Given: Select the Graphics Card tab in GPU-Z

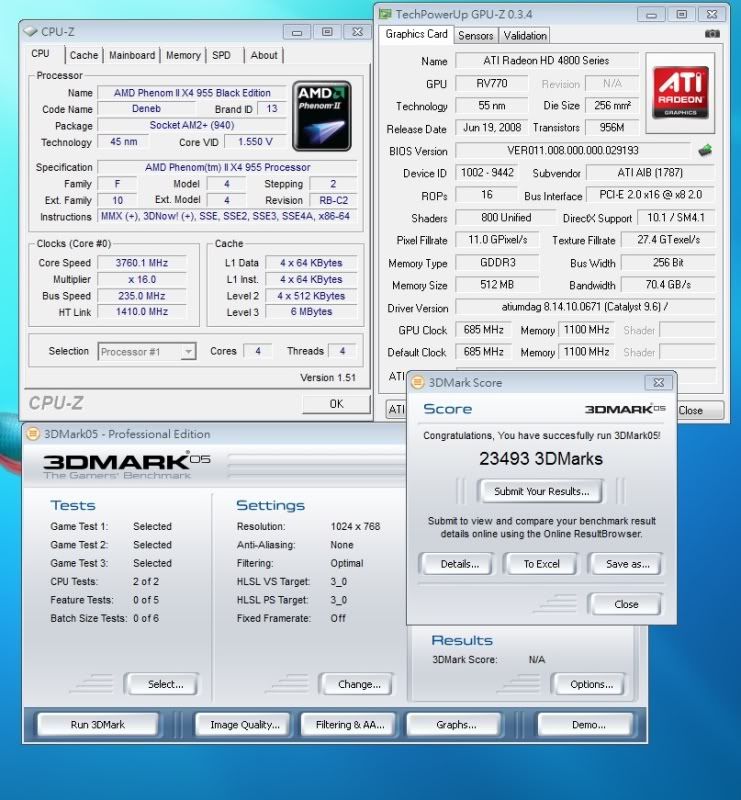Looking at the screenshot, I should click(x=416, y=34).
